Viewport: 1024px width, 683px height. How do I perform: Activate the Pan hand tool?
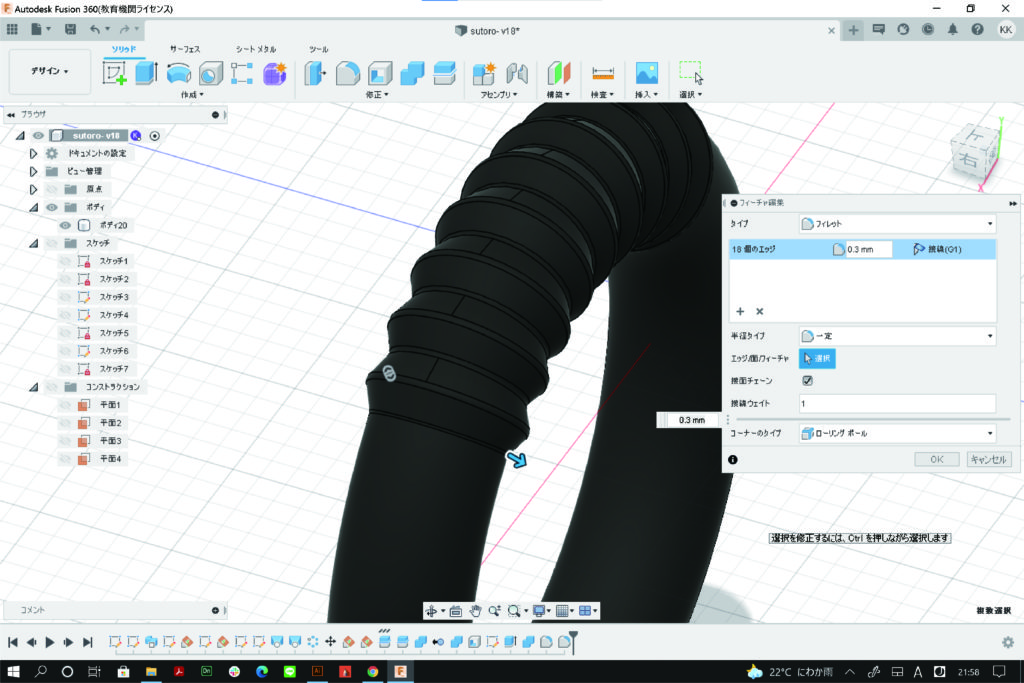476,611
